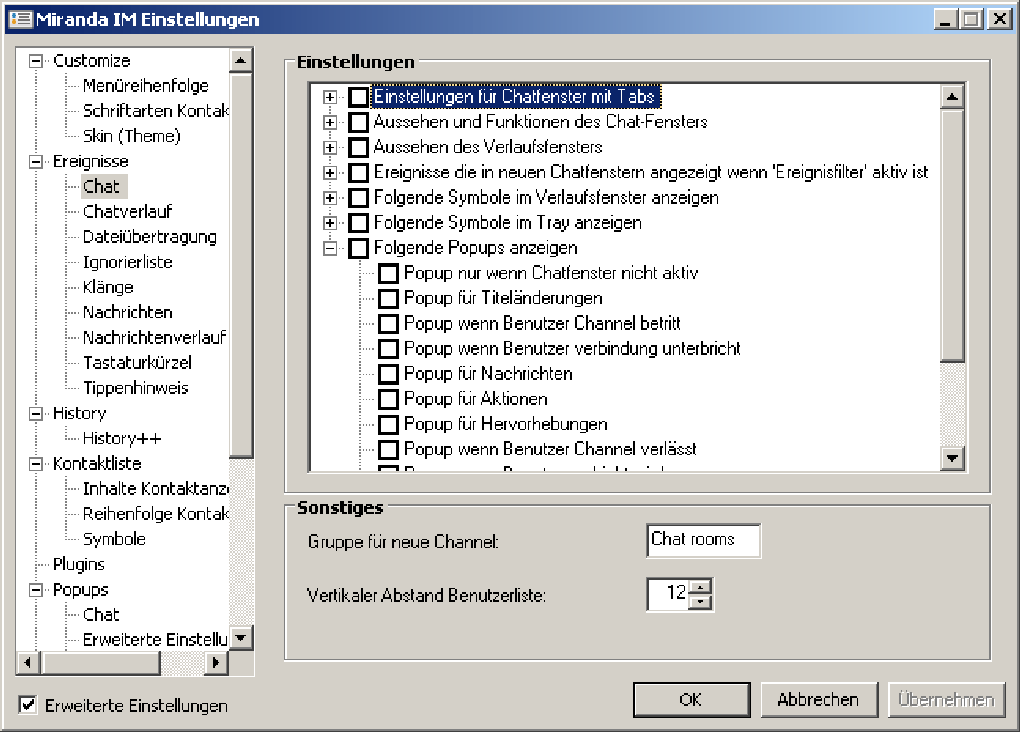
Task: Toggle 'Folgende Popups anzeigen' checkbox
Action: [x=358, y=248]
